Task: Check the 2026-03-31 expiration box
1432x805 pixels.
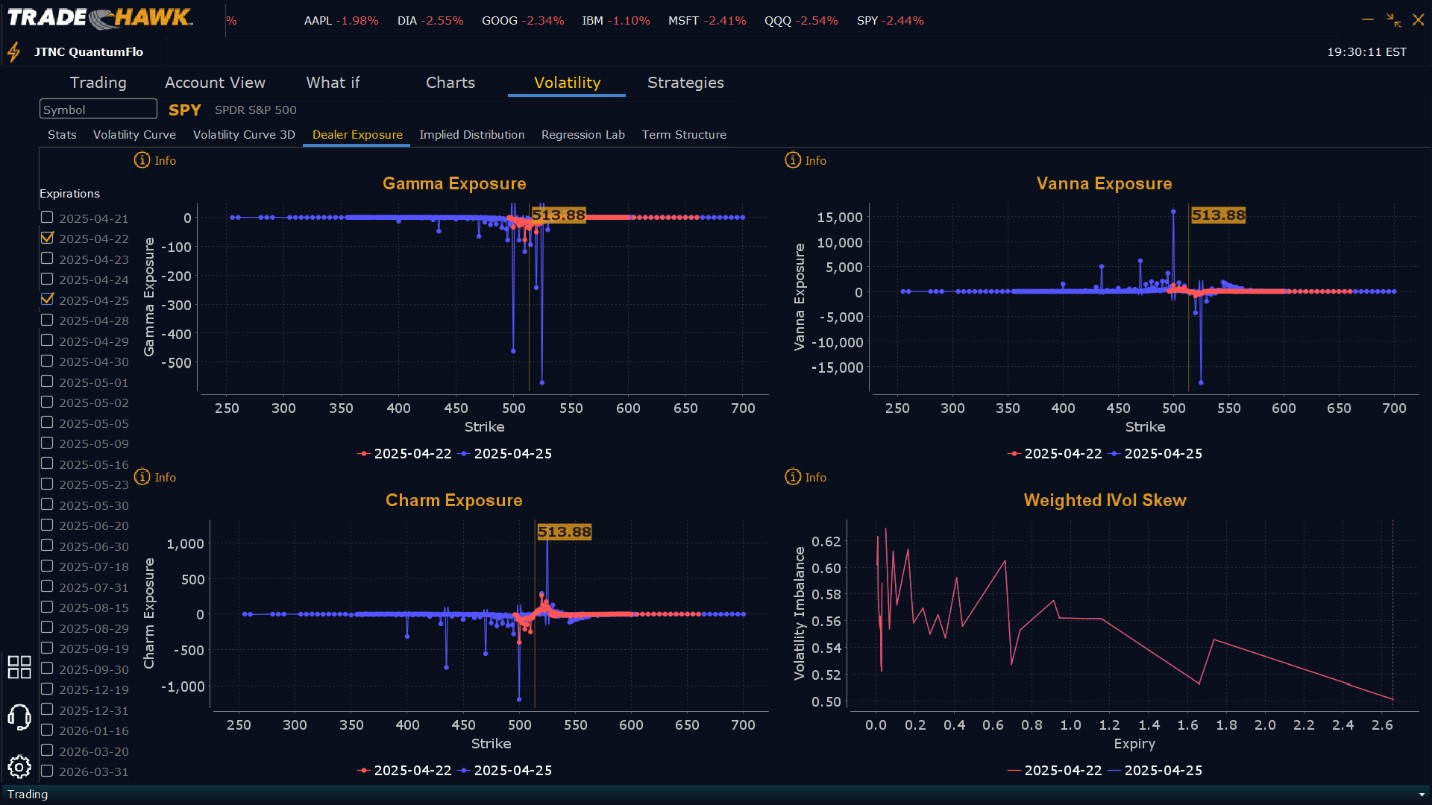Action: pos(47,771)
